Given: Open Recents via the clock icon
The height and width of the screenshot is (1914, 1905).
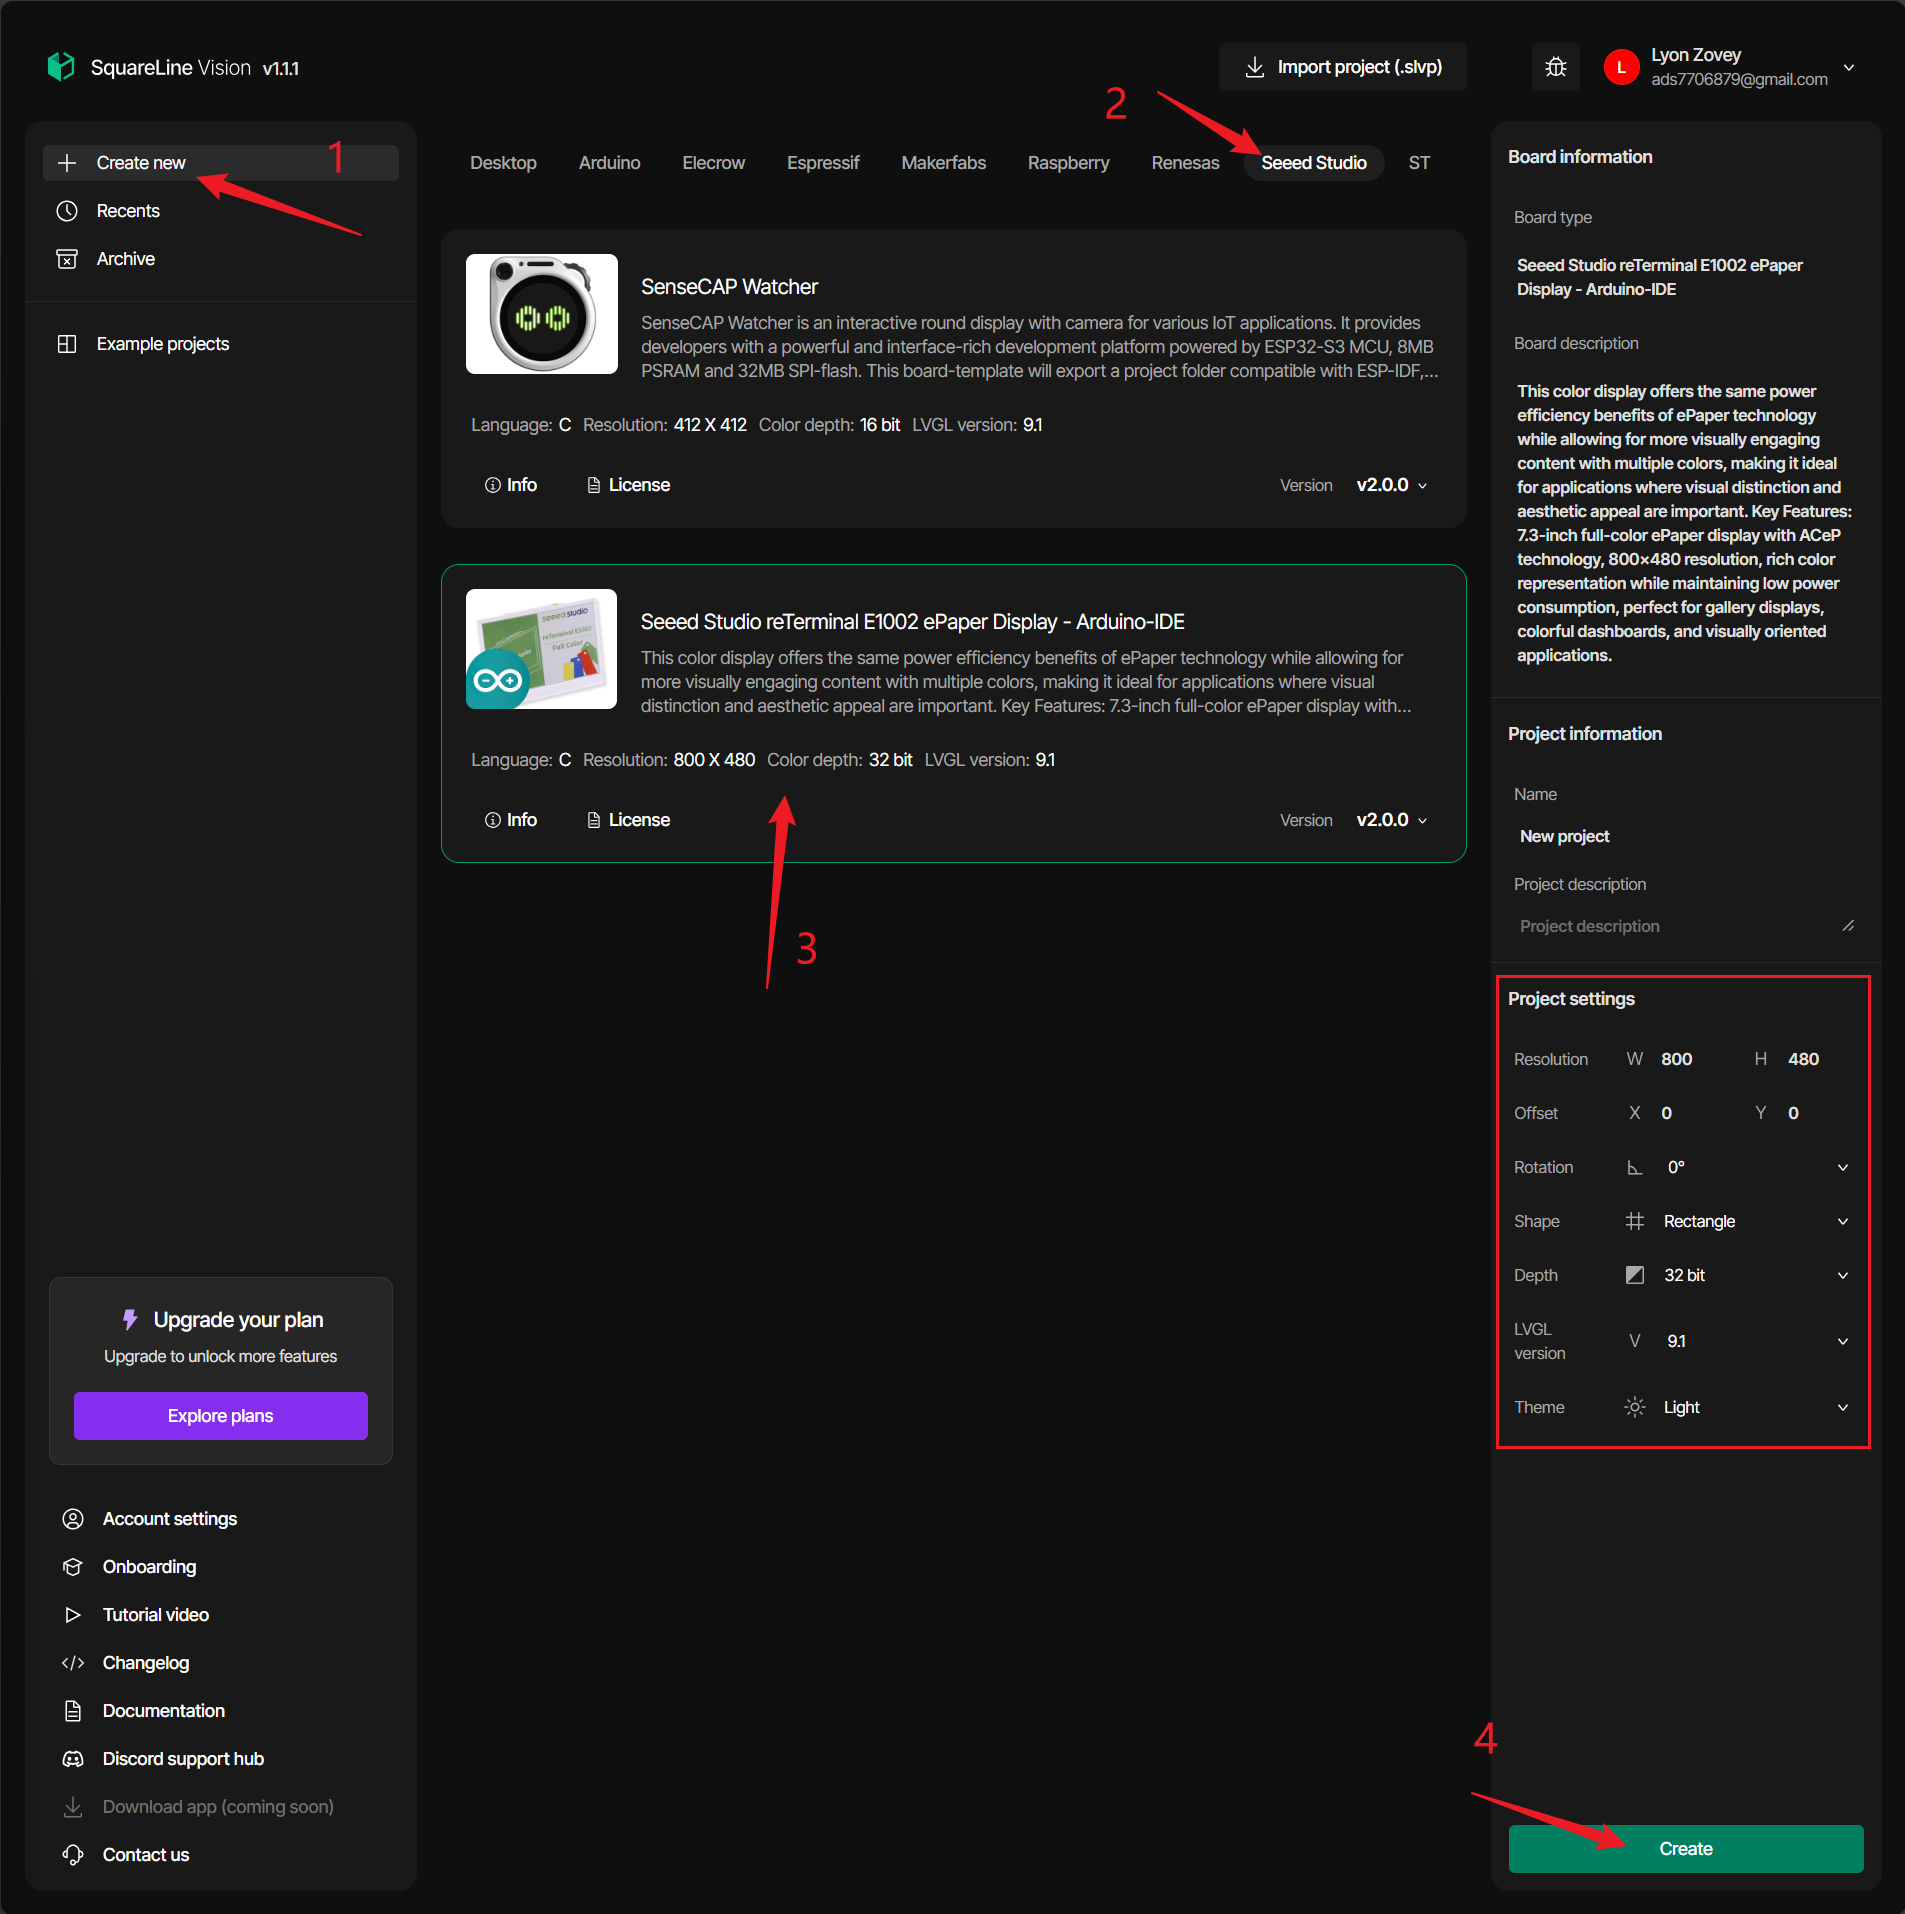Looking at the screenshot, I should [x=67, y=211].
